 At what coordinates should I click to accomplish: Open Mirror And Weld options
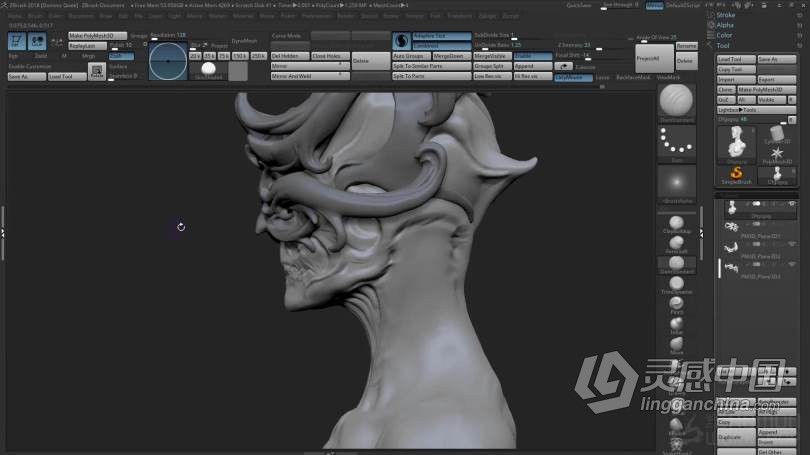[x=310, y=76]
